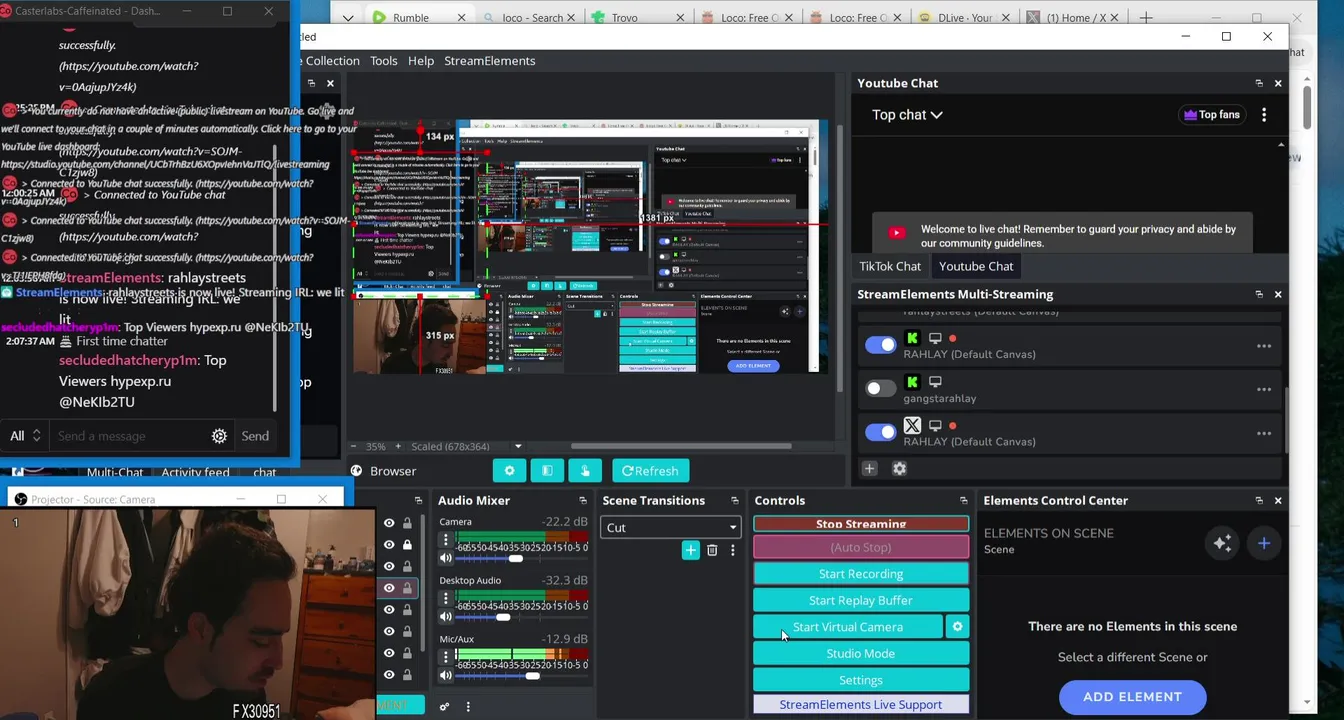Click Stop Streaming button

[x=861, y=524]
